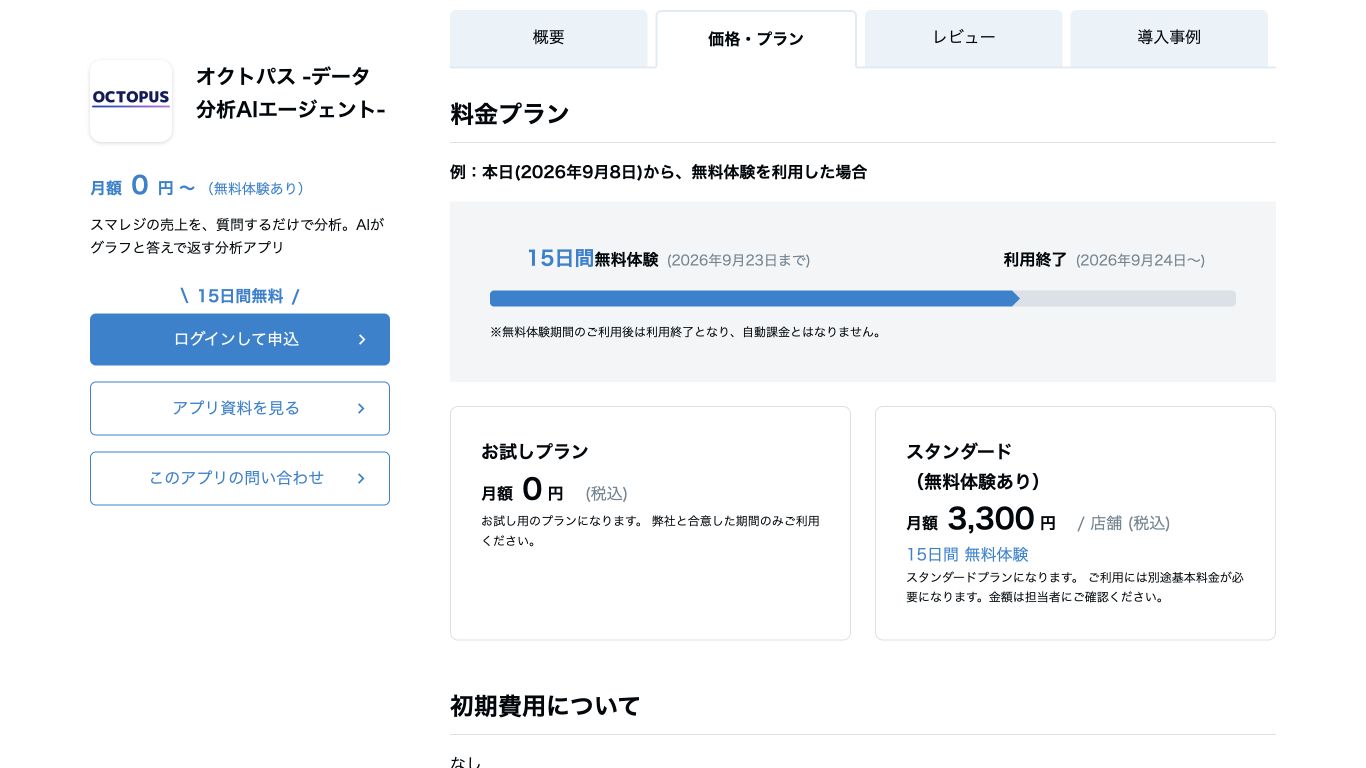Click the お試しプラン card description text
This screenshot has height=768, width=1366.
(650, 531)
